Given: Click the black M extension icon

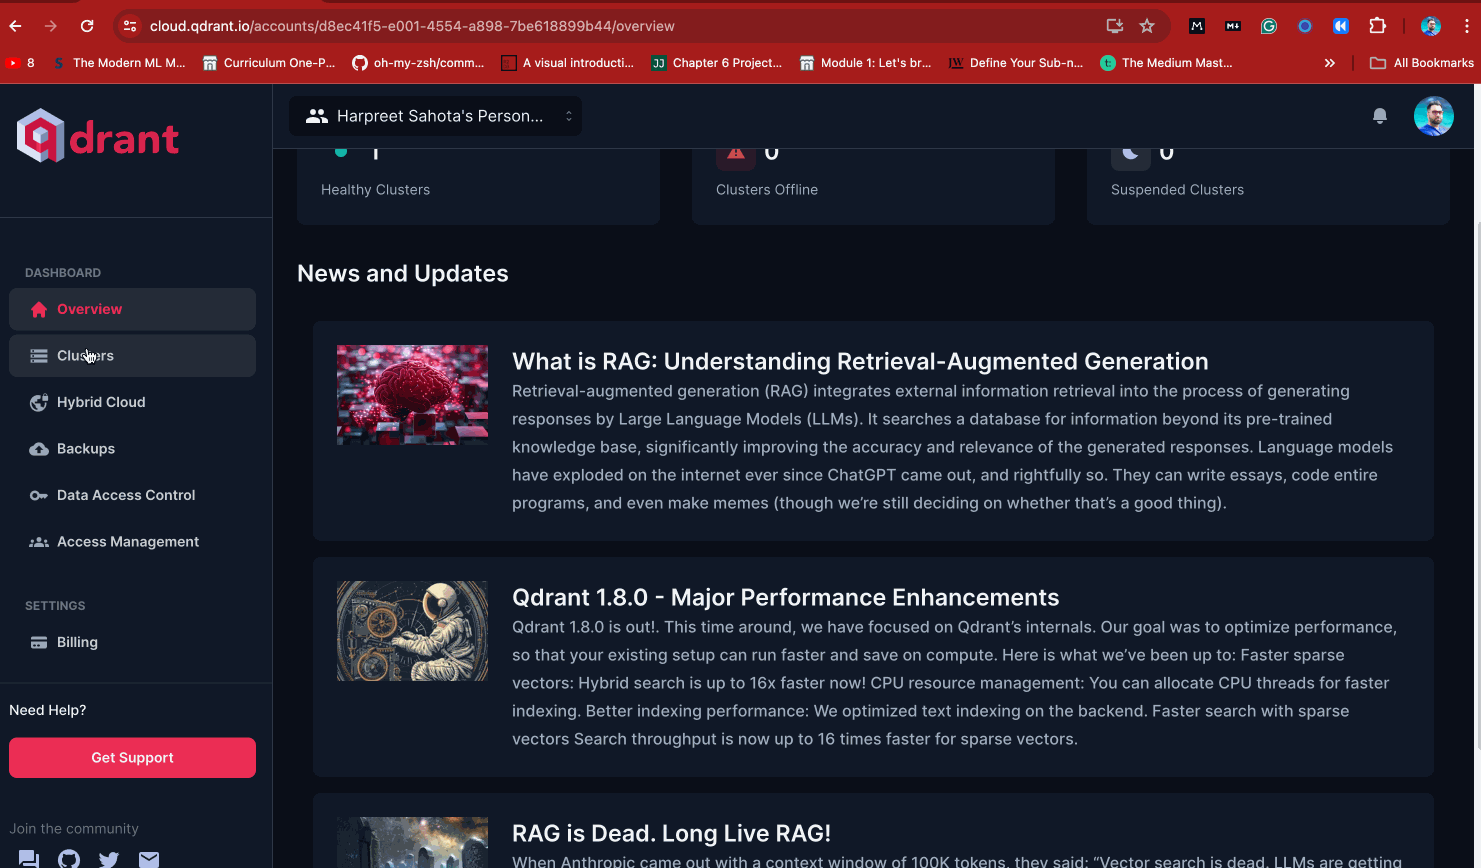Looking at the screenshot, I should click(x=1197, y=26).
